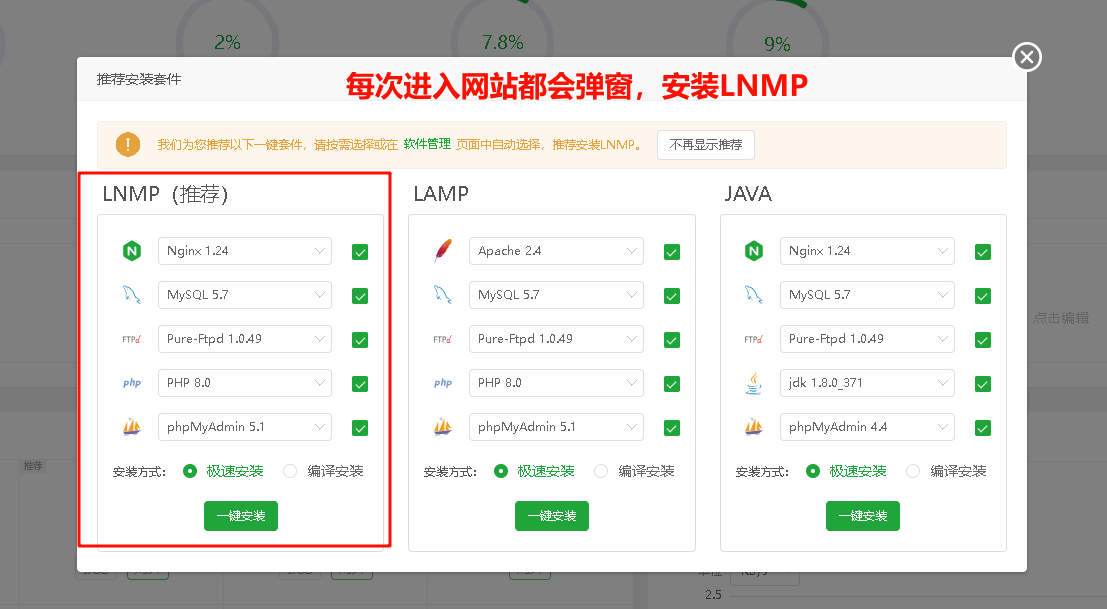Uncheck Pure-Ftpd in LNMP column
The height and width of the screenshot is (609, 1107).
pyautogui.click(x=360, y=340)
